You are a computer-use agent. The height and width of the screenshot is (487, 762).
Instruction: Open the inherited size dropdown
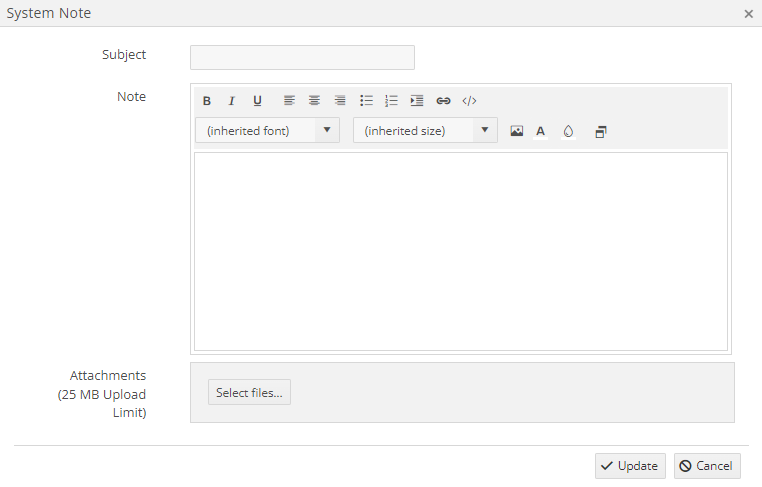425,130
